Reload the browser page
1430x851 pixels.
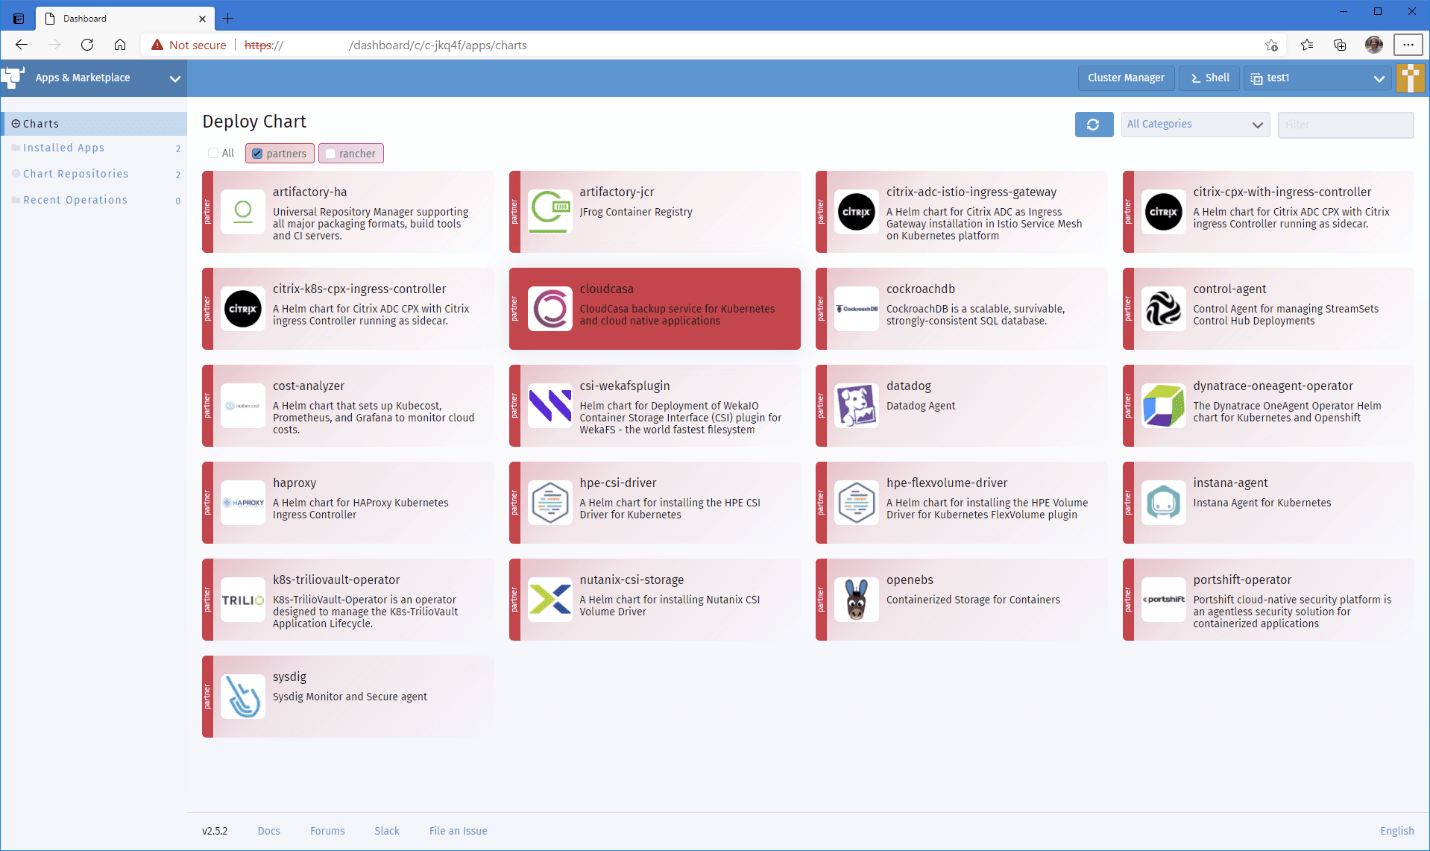pos(87,44)
